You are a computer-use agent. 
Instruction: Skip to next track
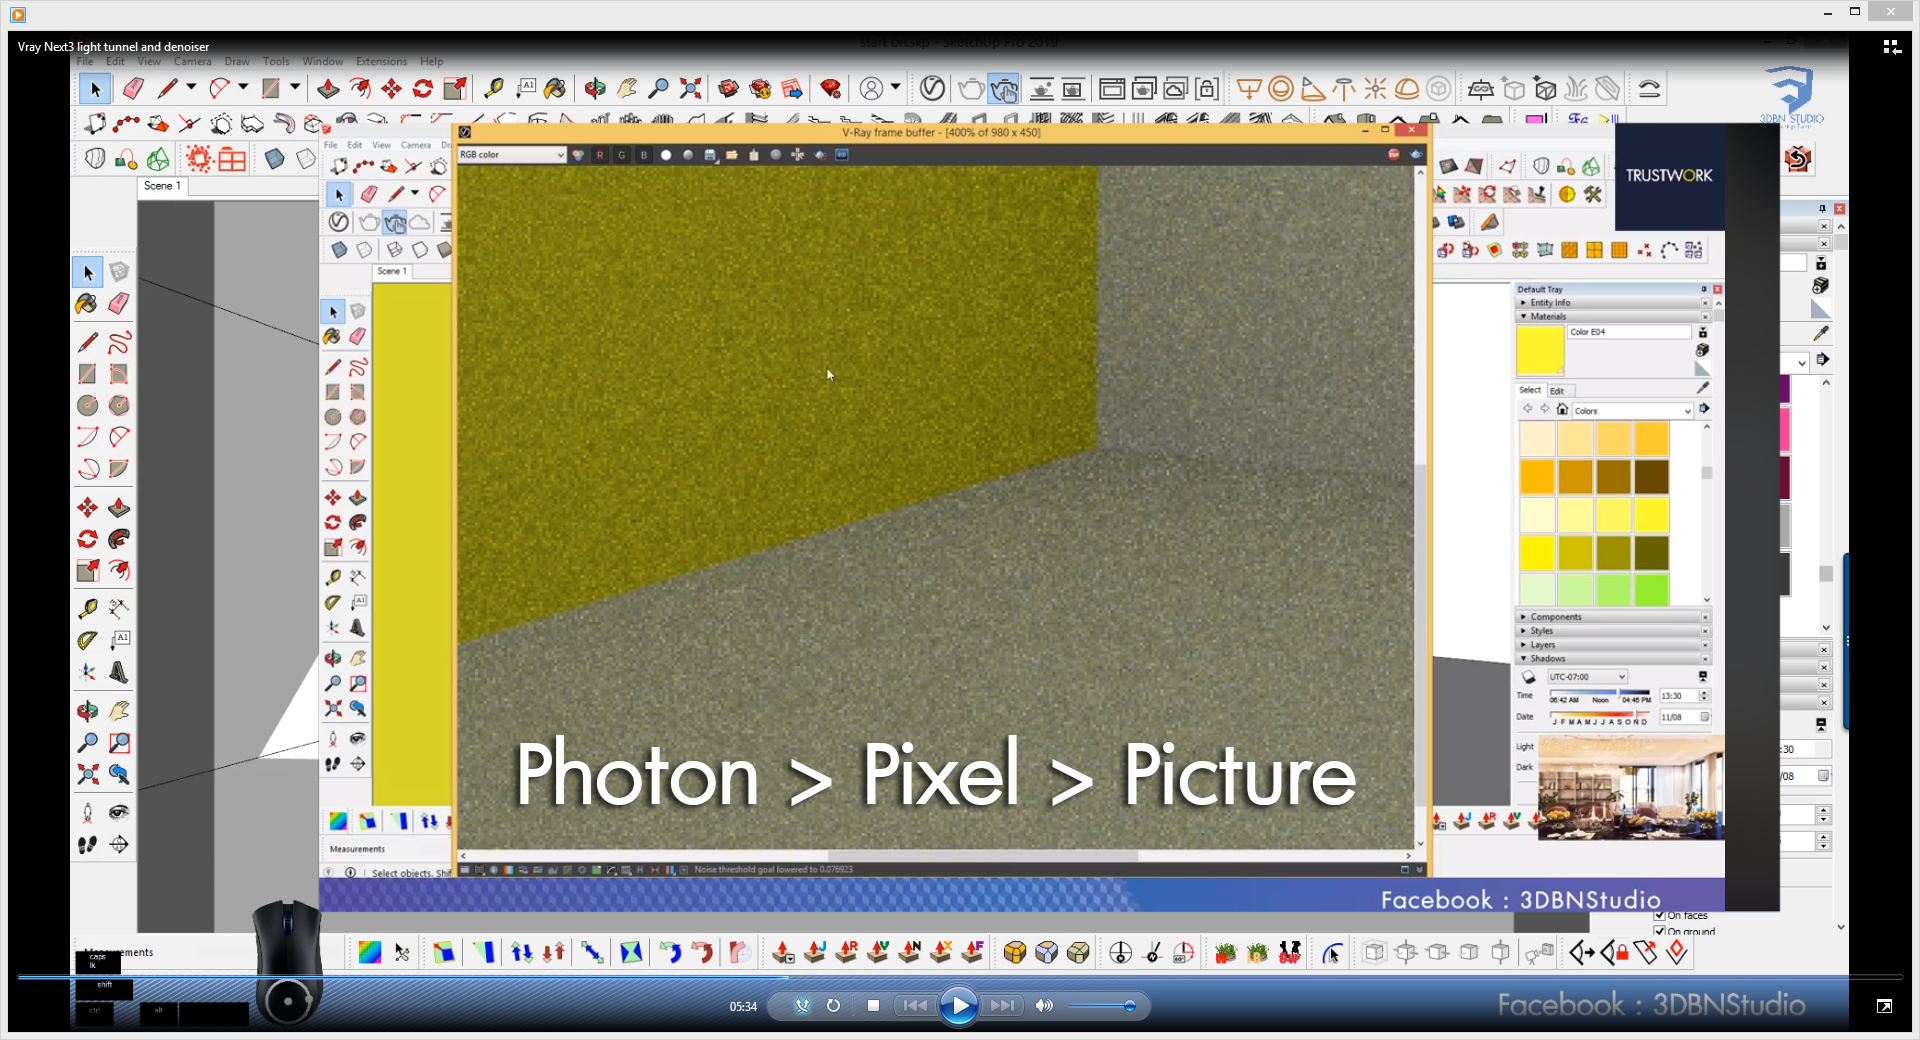tap(1002, 1006)
